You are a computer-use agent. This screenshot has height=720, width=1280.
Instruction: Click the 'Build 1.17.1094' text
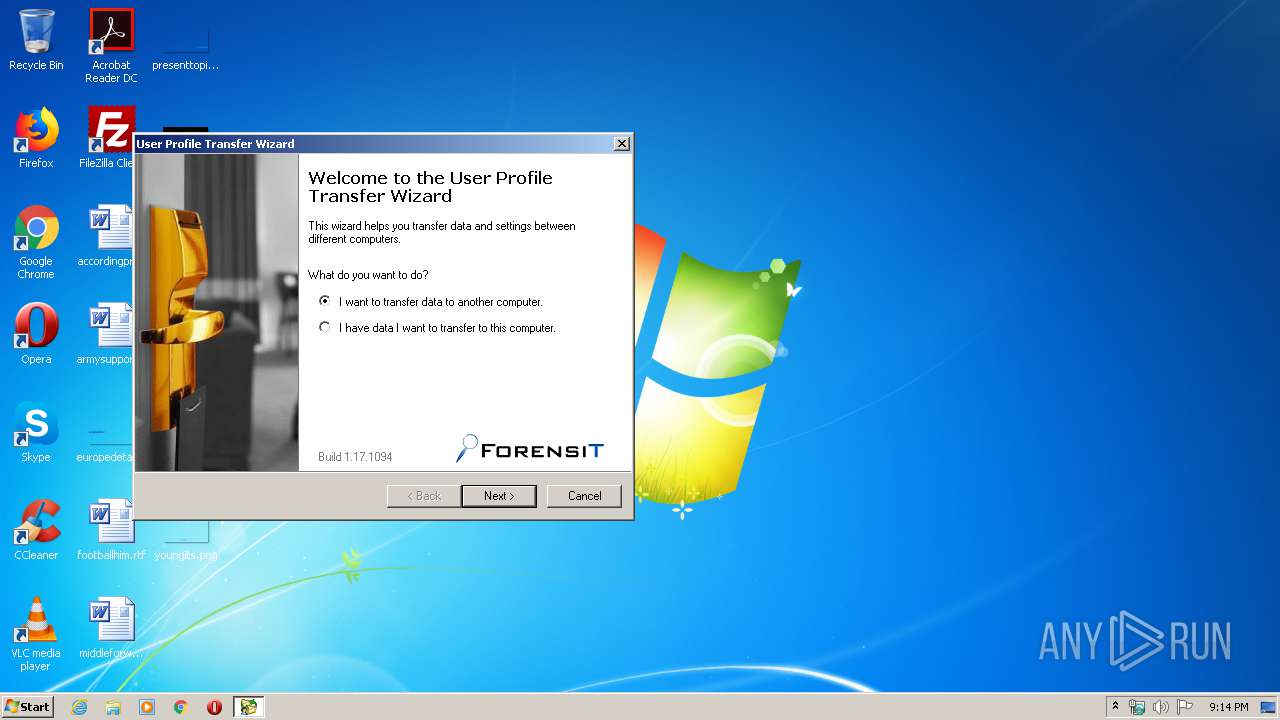coord(355,457)
